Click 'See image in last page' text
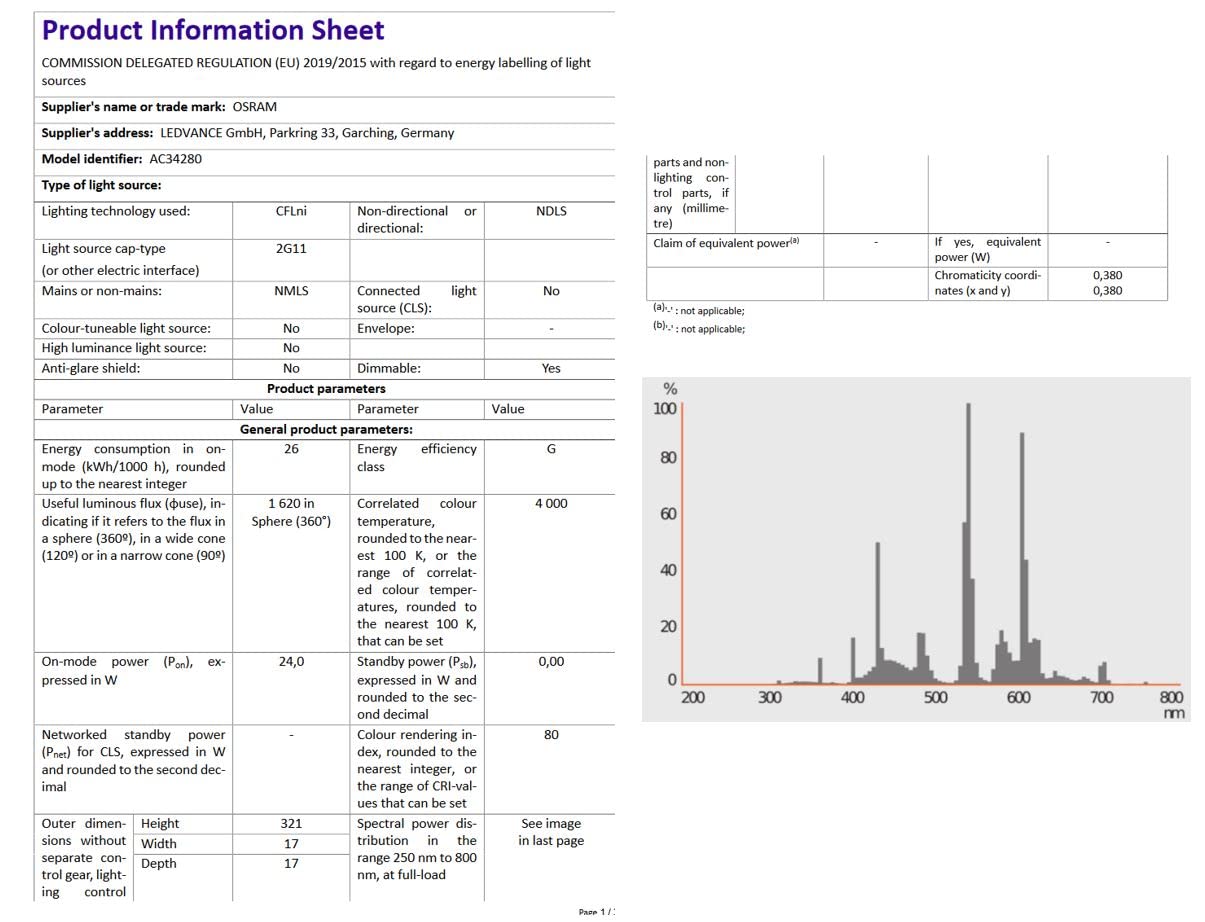Viewport: 1205px width, 922px height. (x=550, y=832)
